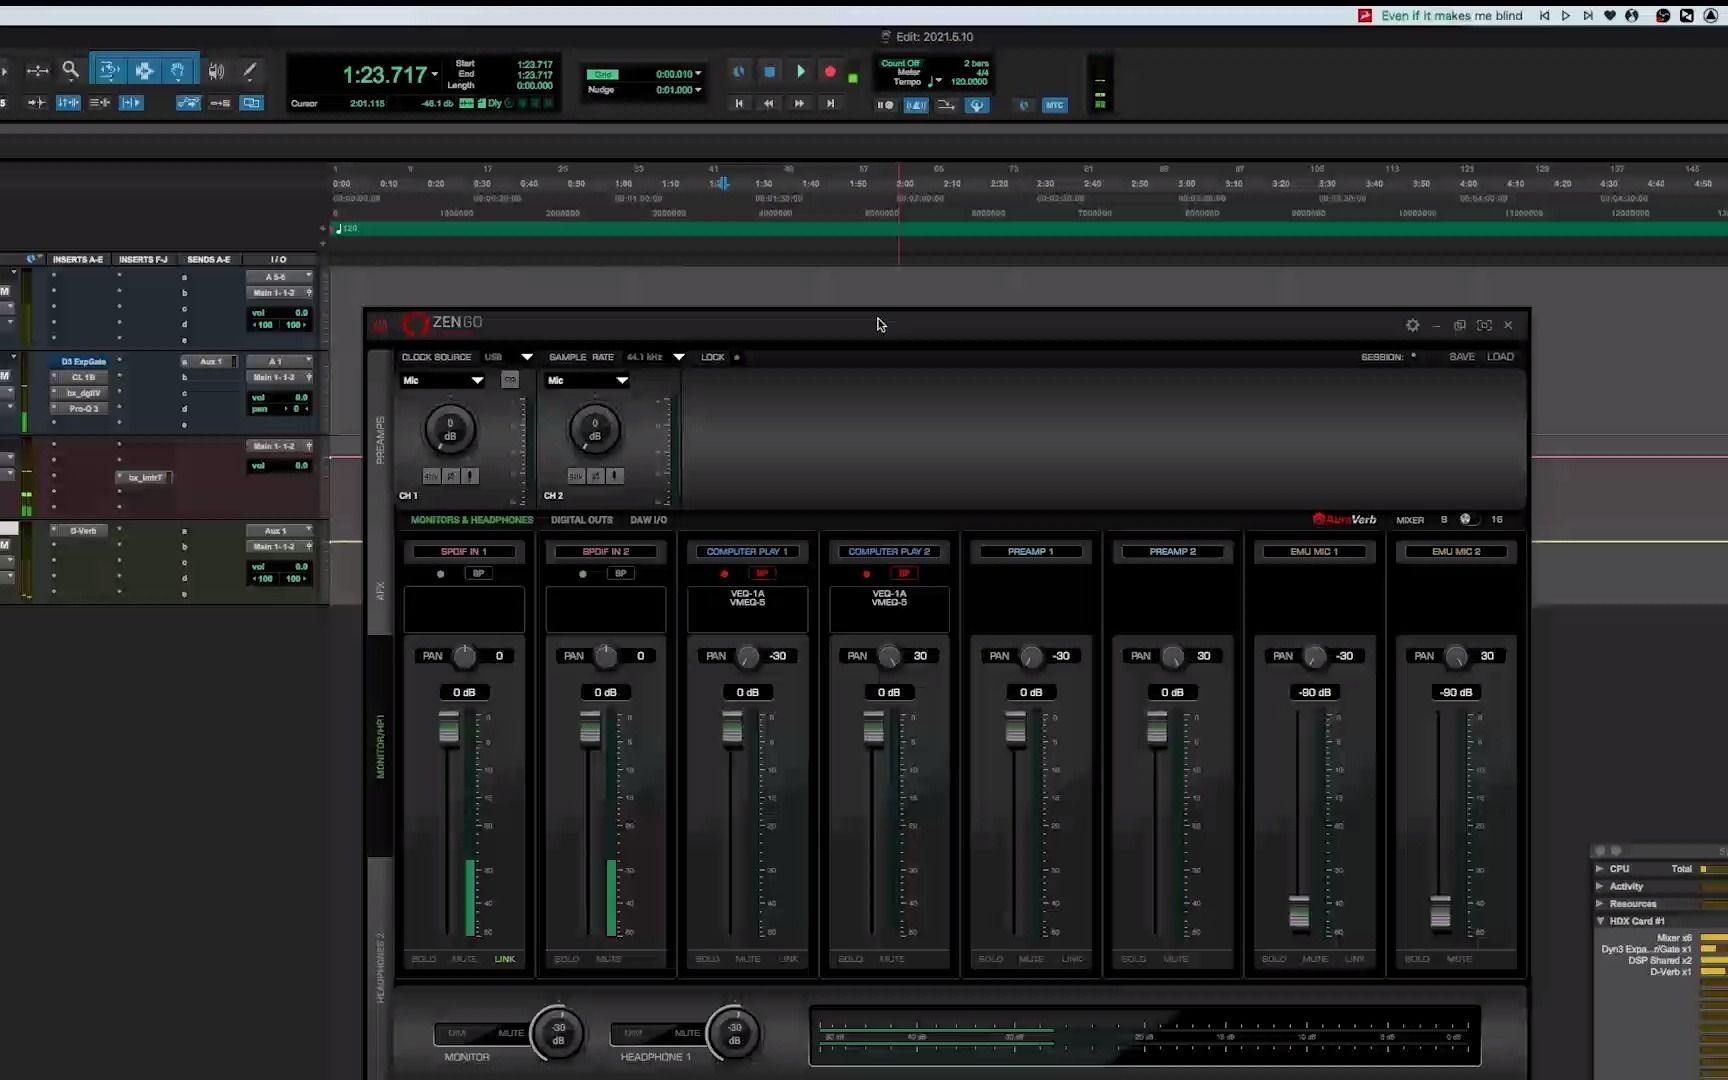Click the CH 1 gain knob
This screenshot has width=1728, height=1080.
pyautogui.click(x=450, y=430)
